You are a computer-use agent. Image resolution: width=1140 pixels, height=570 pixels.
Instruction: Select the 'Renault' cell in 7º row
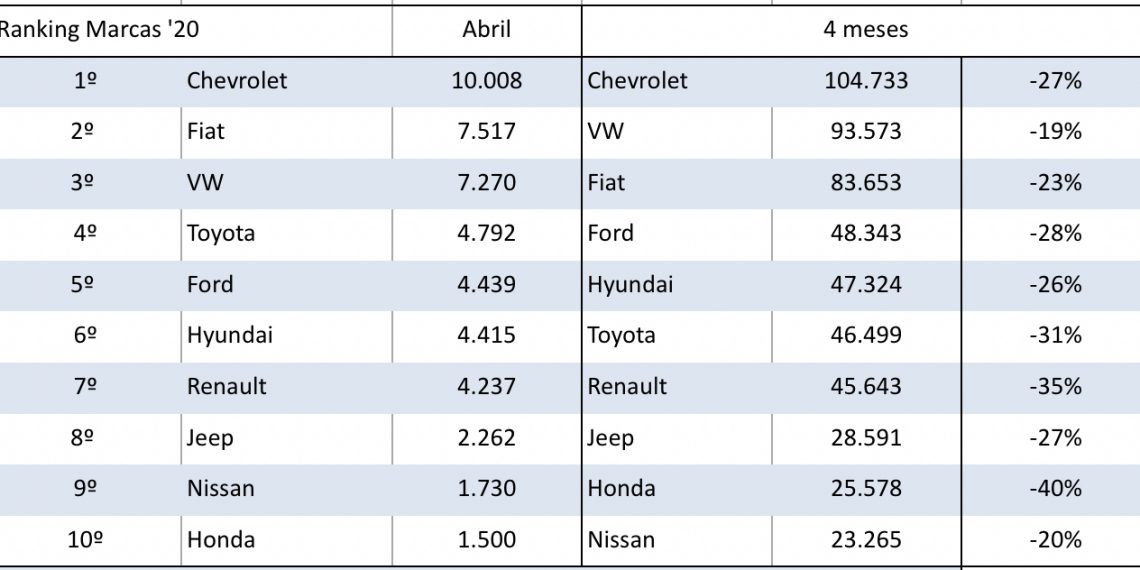(227, 387)
